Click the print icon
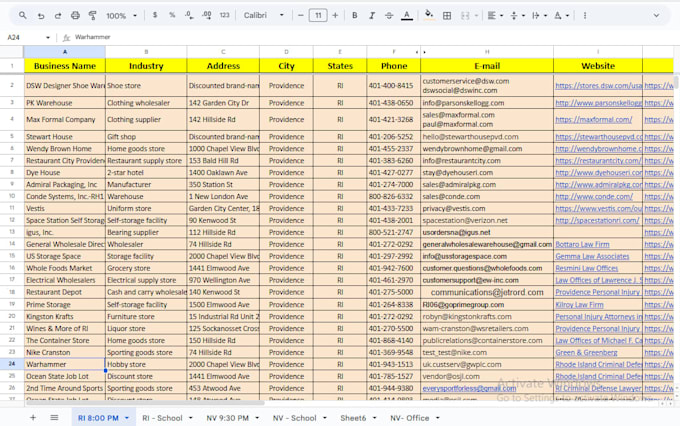The height and width of the screenshot is (426, 680). (75, 16)
